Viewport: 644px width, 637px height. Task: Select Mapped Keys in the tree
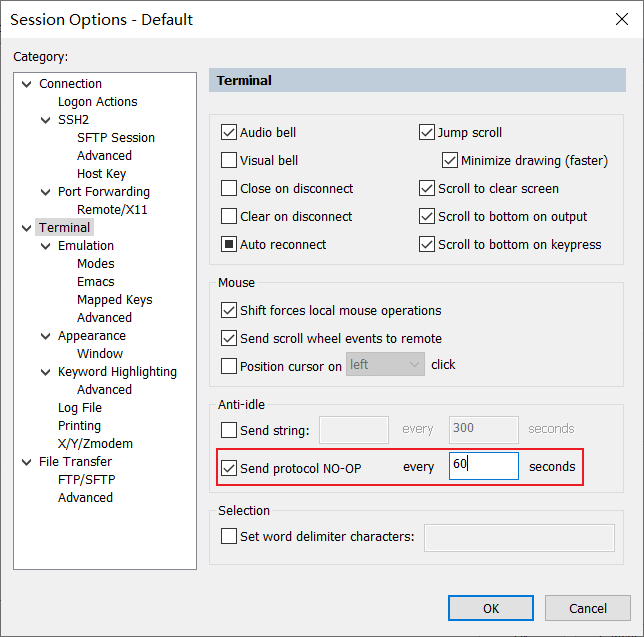pos(114,300)
